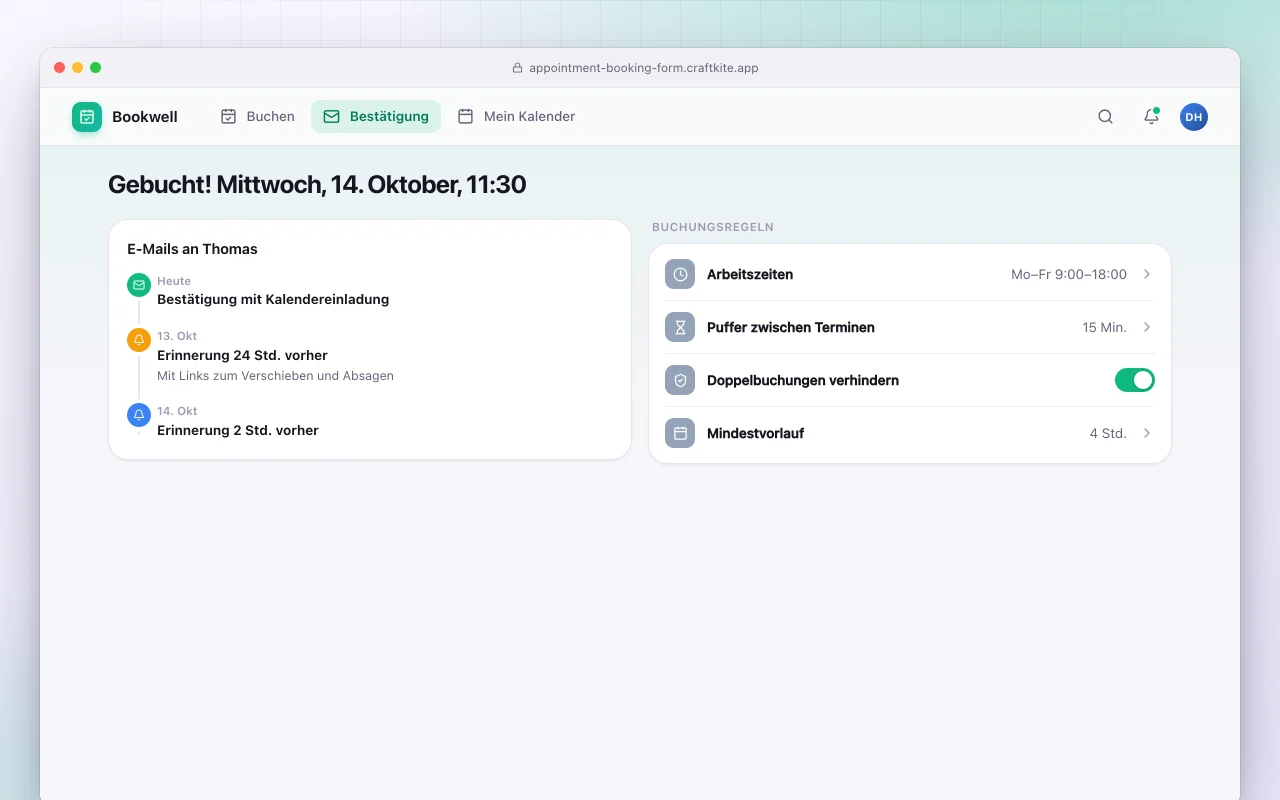Click the blue bell for 14. Okt reminder
Screen dimensions: 1280x800
(139, 415)
